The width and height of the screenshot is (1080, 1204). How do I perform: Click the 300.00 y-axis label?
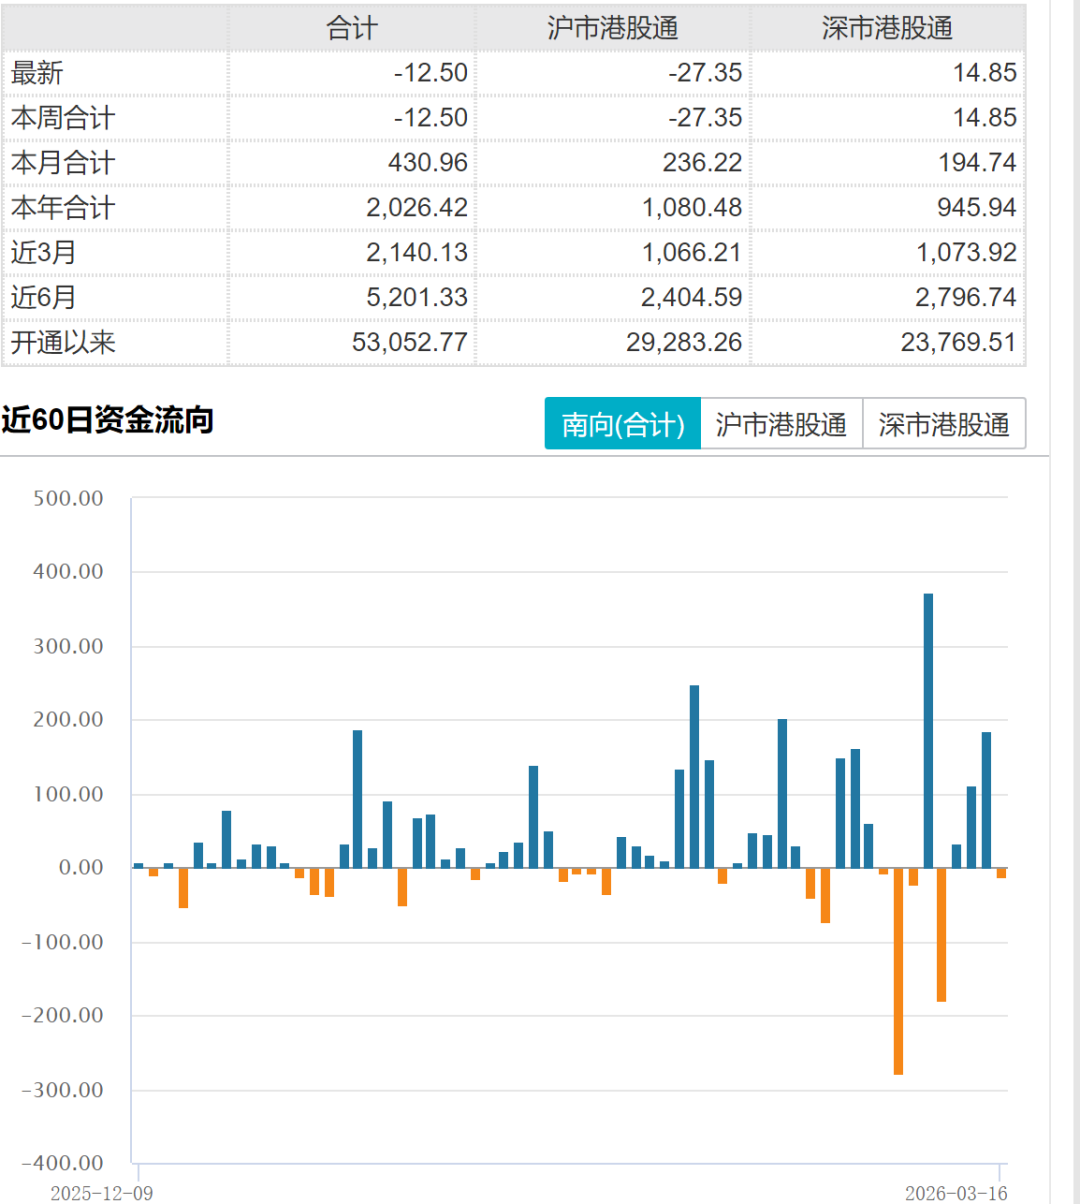tap(68, 646)
